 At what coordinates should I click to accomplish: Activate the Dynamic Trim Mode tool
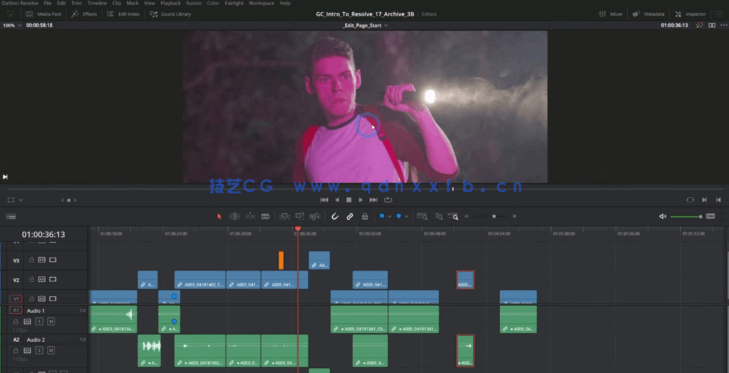pos(250,216)
